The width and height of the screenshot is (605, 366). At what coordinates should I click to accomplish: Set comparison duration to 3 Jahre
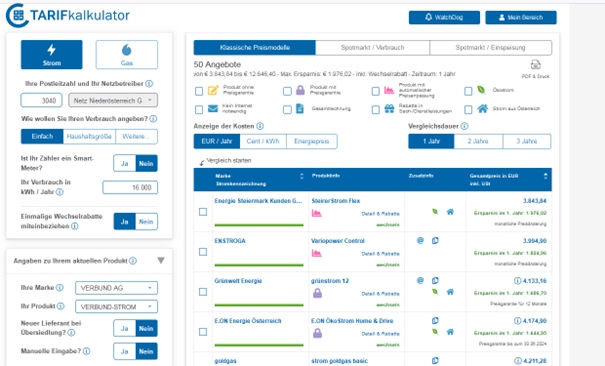coord(527,141)
